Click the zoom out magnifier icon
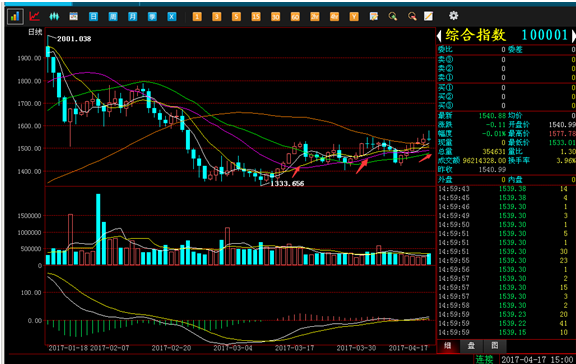Image resolution: width=576 pixels, height=364 pixels. (412, 16)
